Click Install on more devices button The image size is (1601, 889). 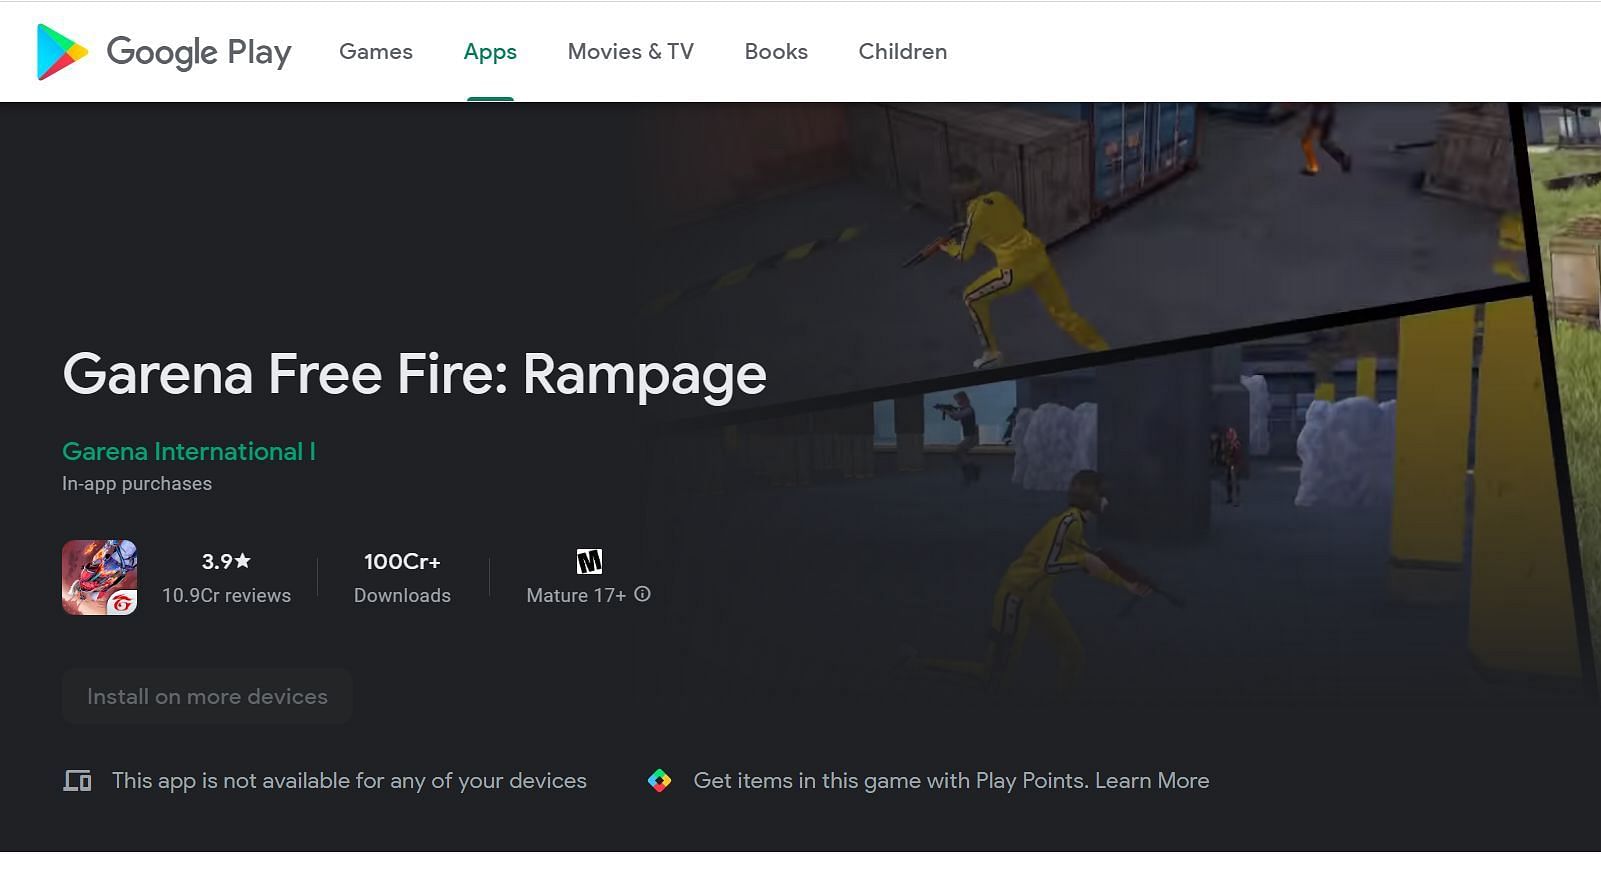pyautogui.click(x=207, y=696)
